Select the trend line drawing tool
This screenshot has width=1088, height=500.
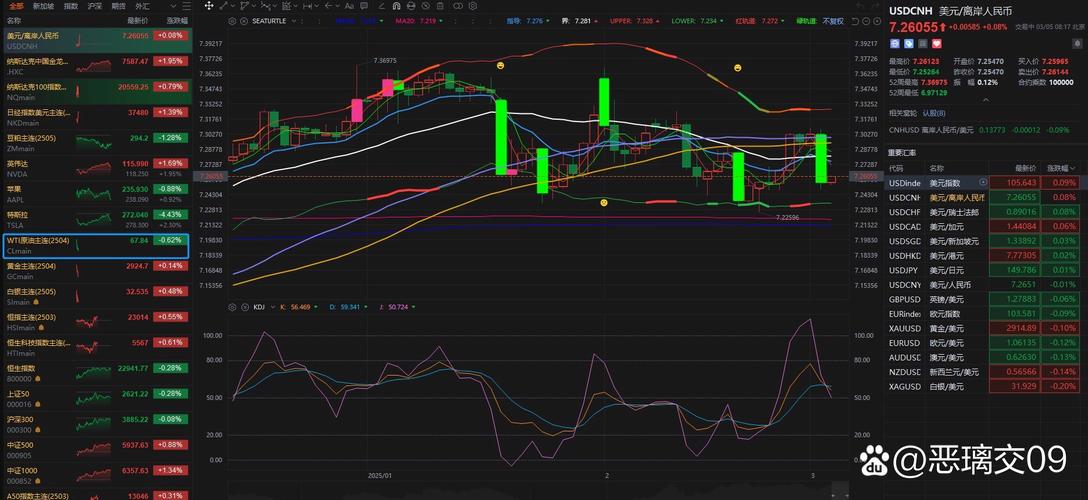pyautogui.click(x=223, y=6)
